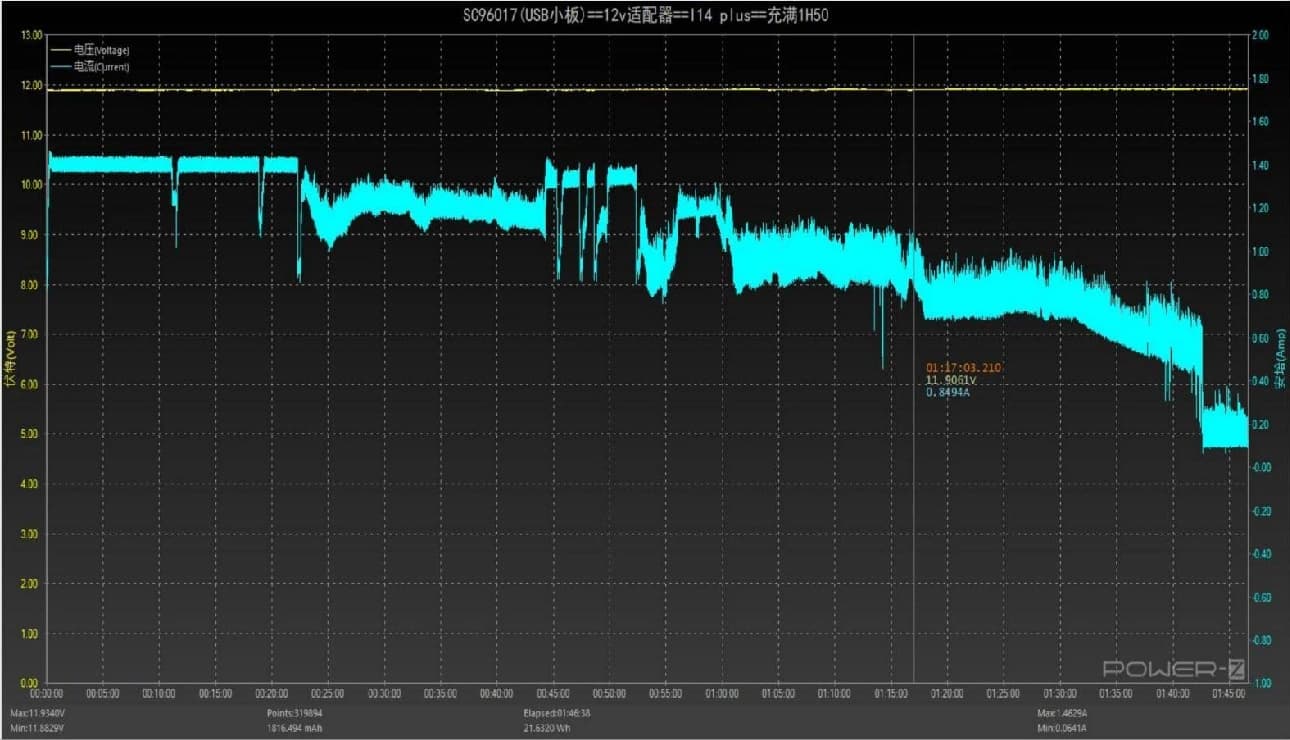The image size is (1290, 740).
Task: Click the 13.00 voltage axis label
Action: [x=30, y=35]
